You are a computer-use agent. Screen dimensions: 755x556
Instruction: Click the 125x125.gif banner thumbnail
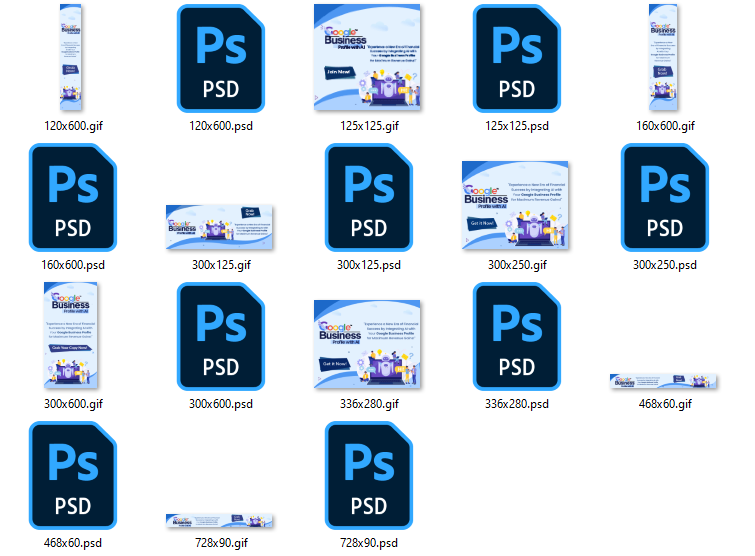(367, 57)
